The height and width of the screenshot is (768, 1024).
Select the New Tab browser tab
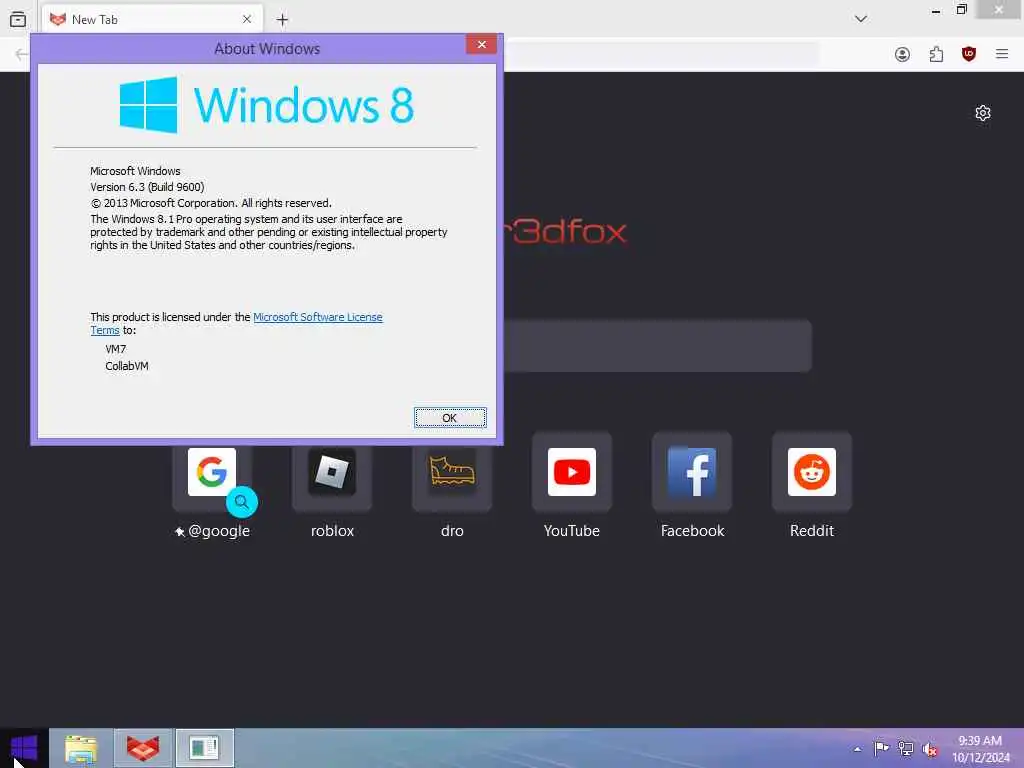(152, 20)
